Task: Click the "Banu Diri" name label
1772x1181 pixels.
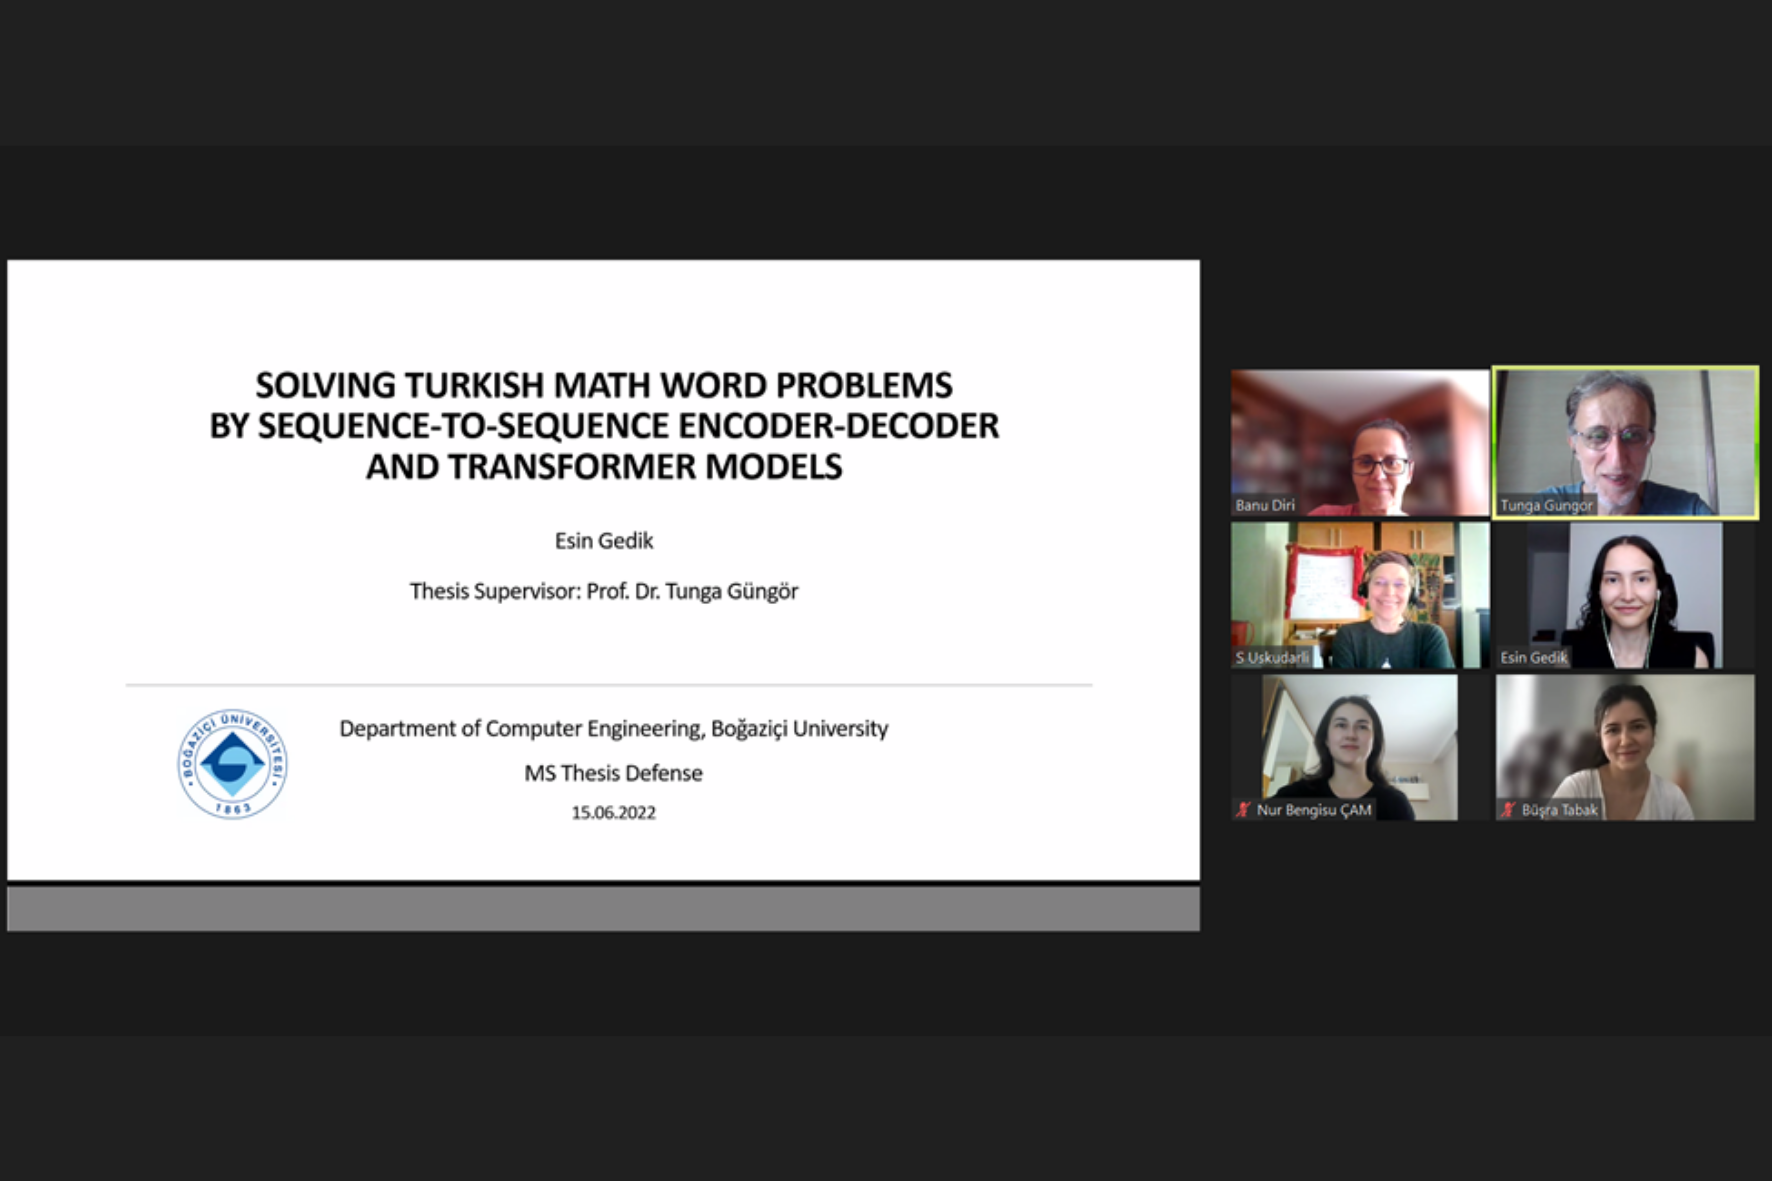Action: point(1265,506)
